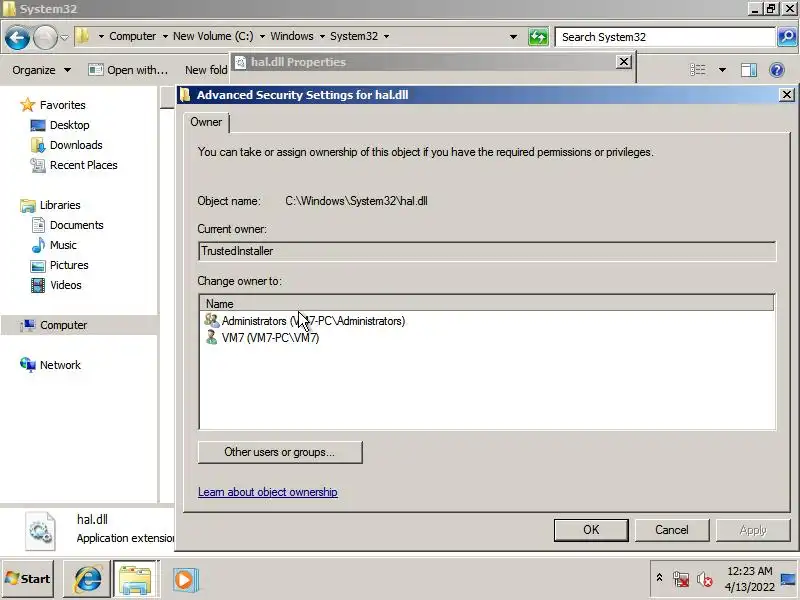This screenshot has width=800, height=600.
Task: Click the Name column header
Action: (x=487, y=304)
